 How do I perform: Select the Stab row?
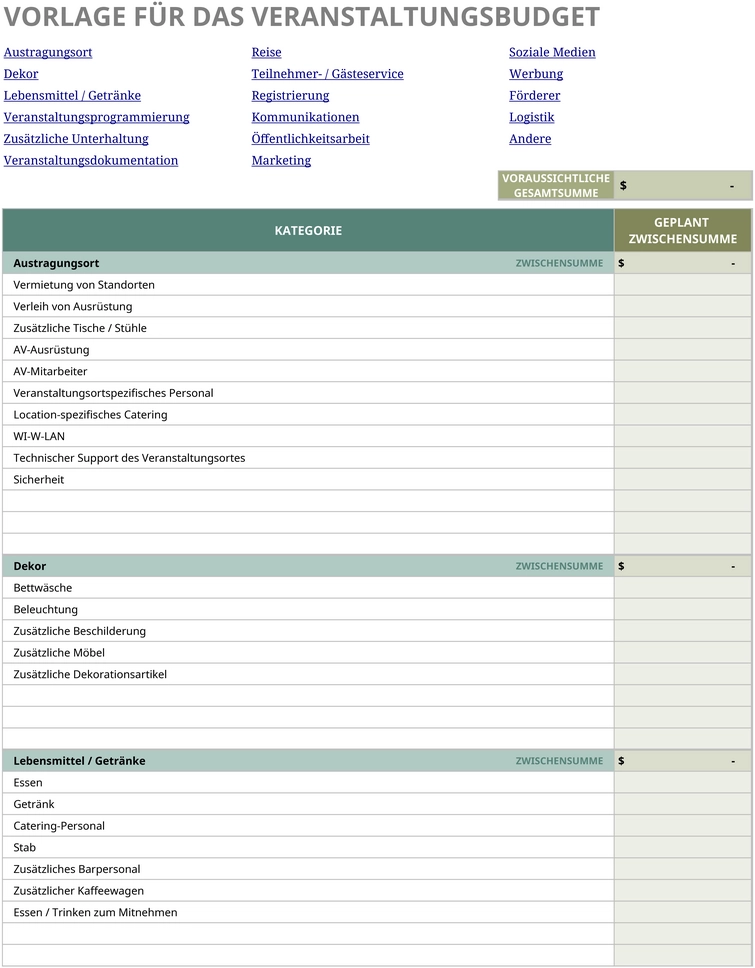coord(308,847)
